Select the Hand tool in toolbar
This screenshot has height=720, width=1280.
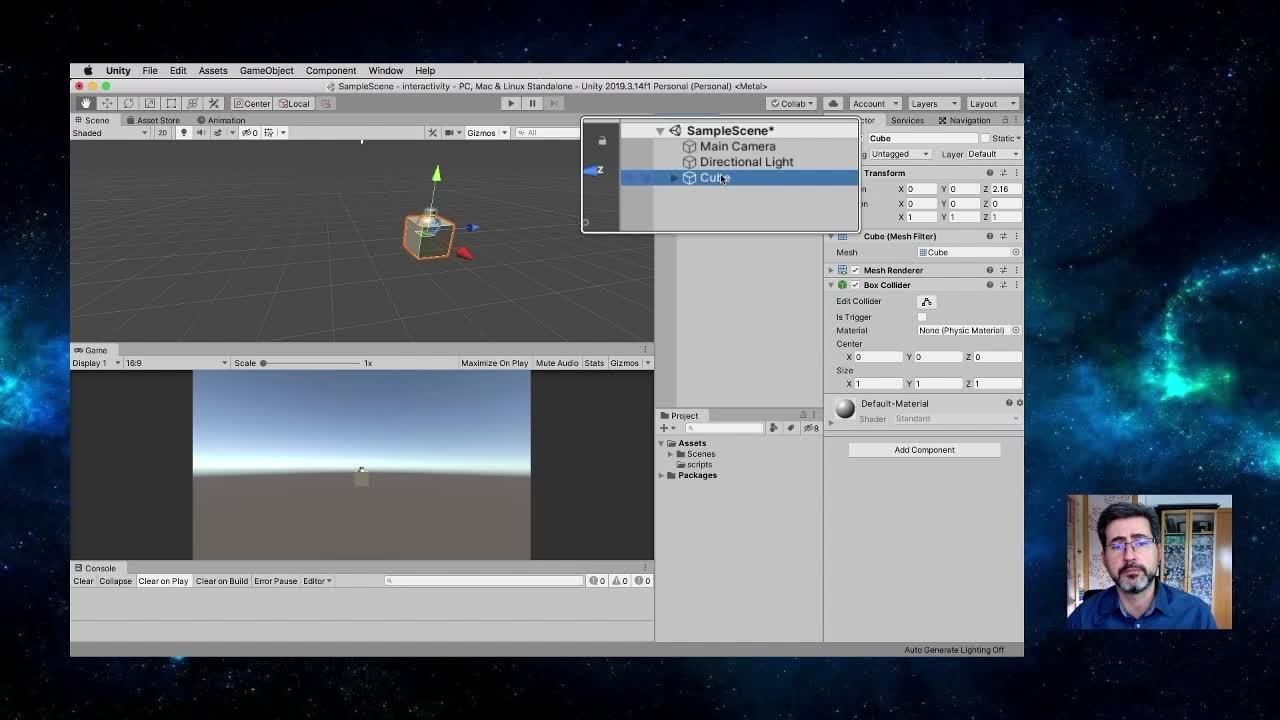[x=86, y=103]
